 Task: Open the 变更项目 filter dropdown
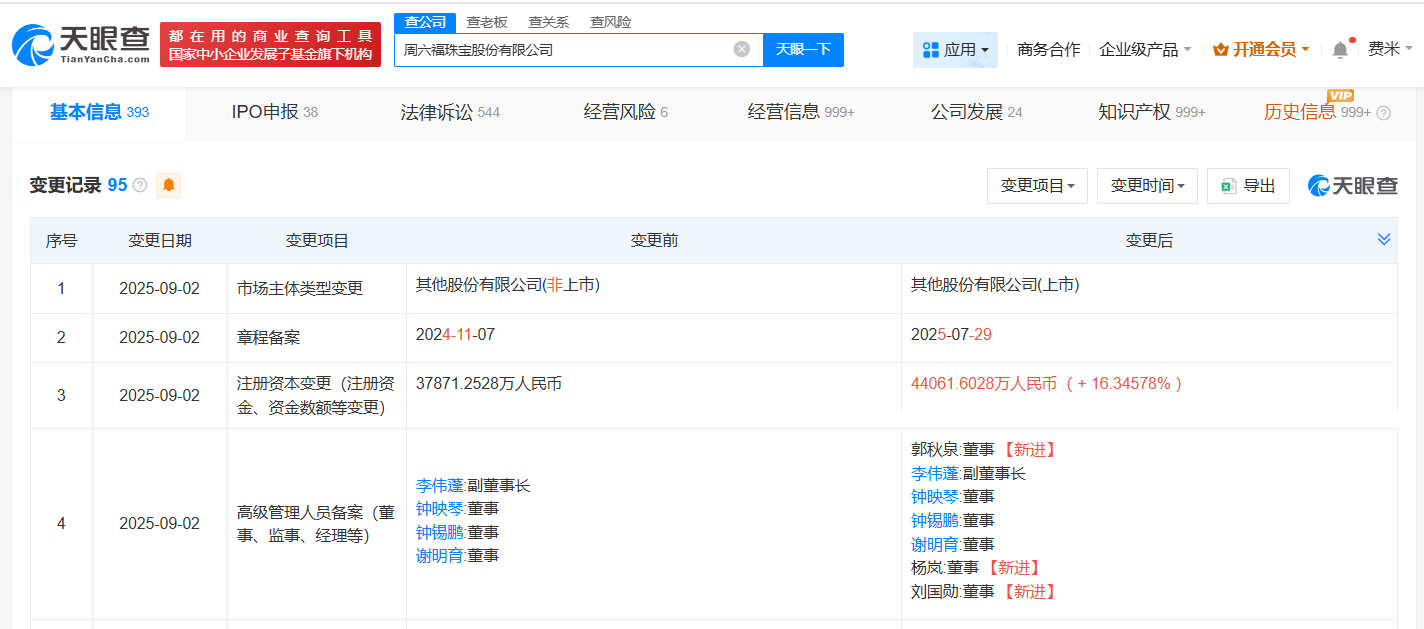[1037, 186]
